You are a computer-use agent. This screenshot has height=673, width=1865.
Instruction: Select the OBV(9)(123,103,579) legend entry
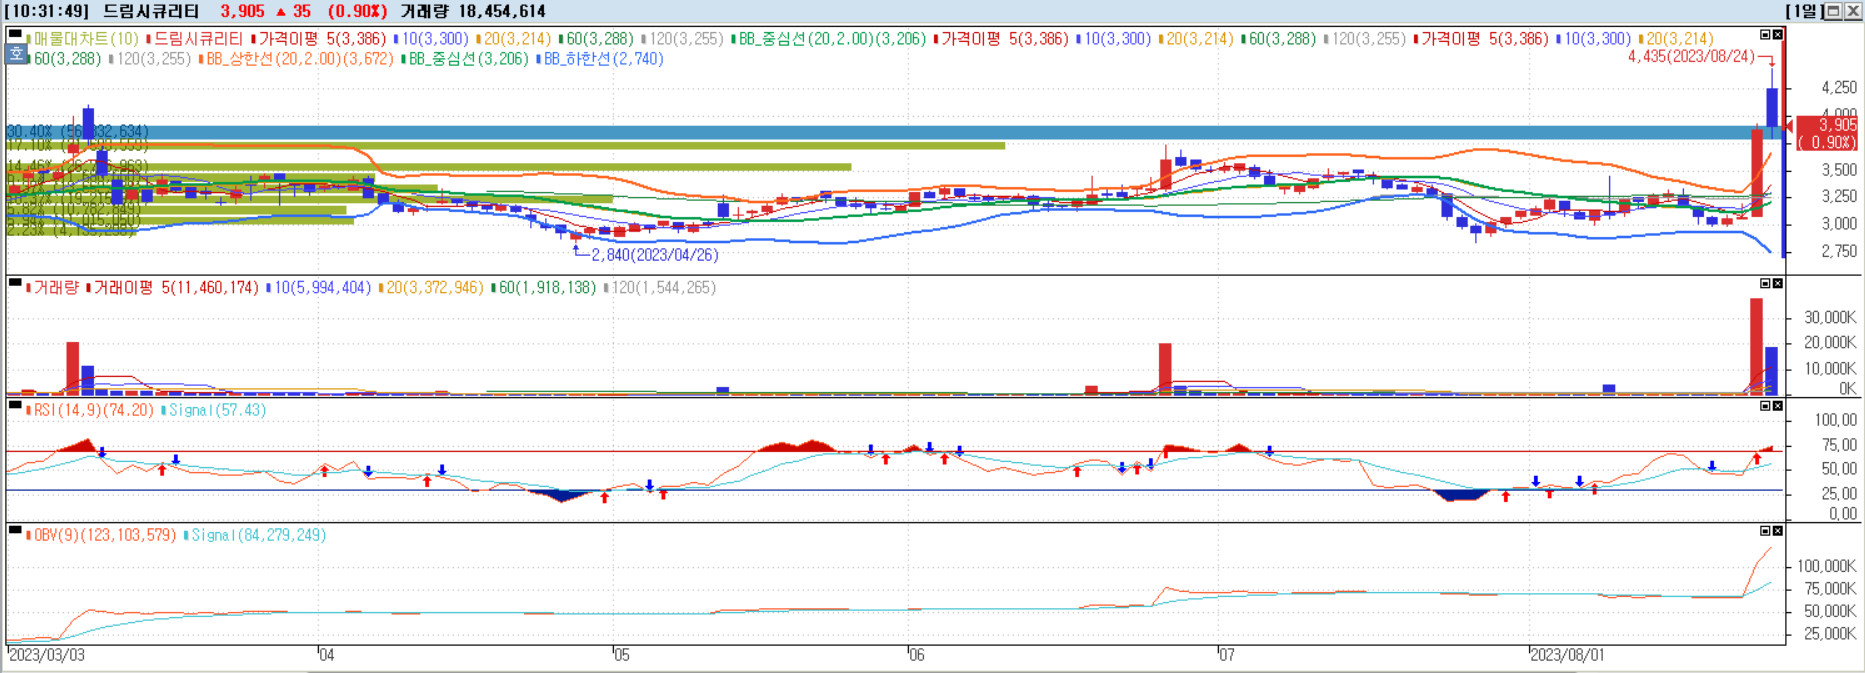pyautogui.click(x=102, y=535)
